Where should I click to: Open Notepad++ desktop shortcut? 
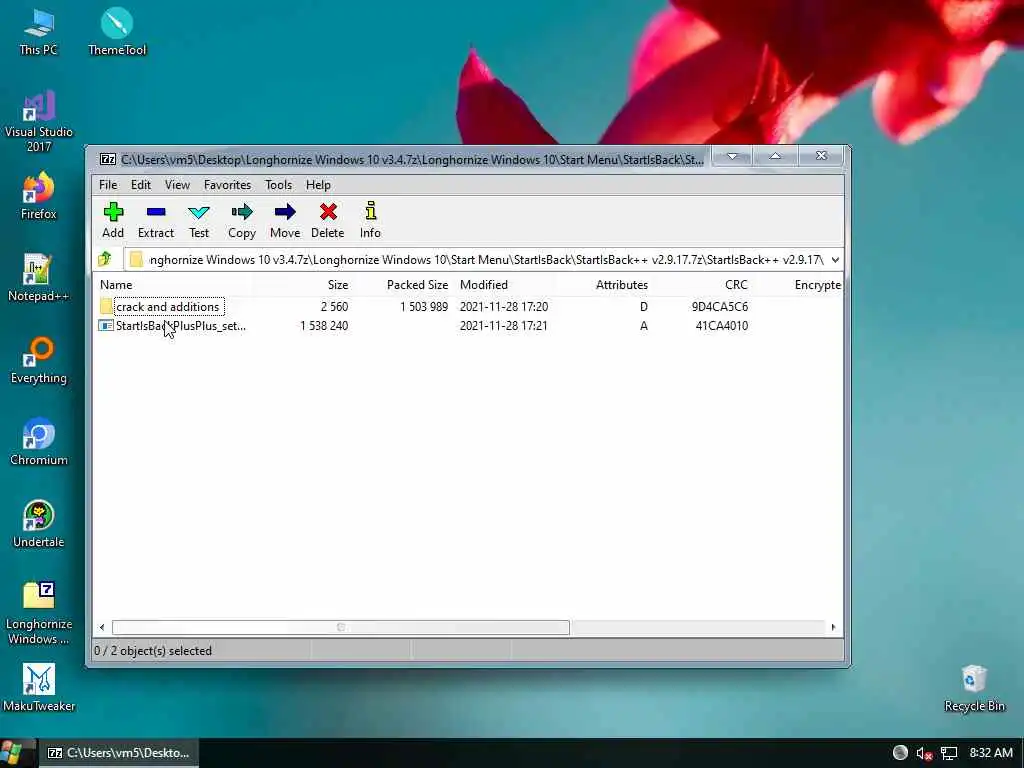[x=39, y=278]
